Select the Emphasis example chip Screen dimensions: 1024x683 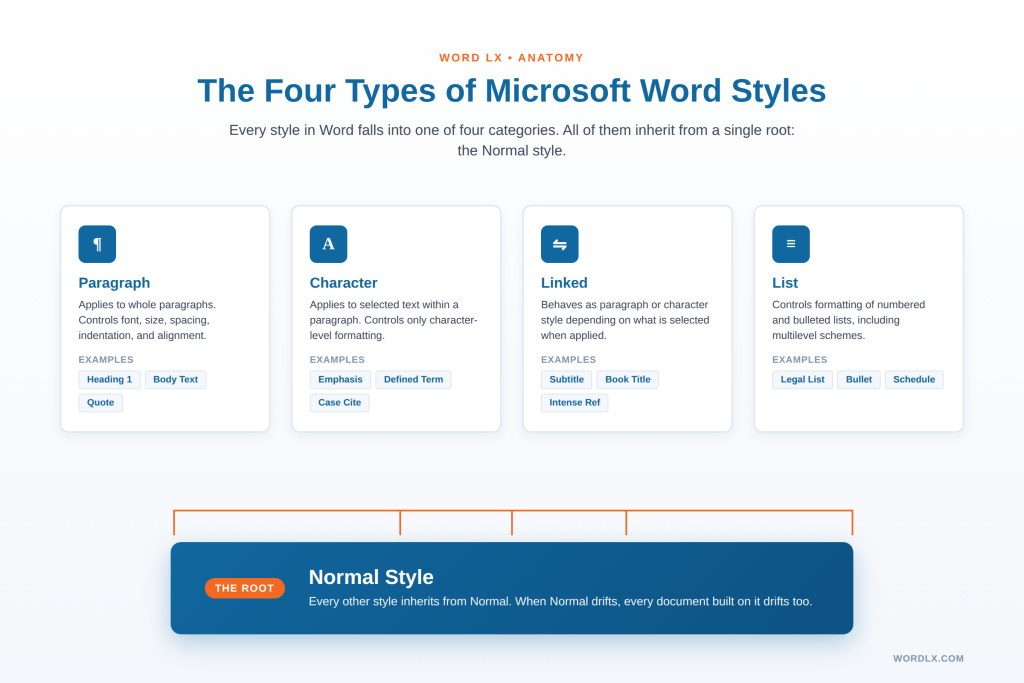pyautogui.click(x=340, y=379)
